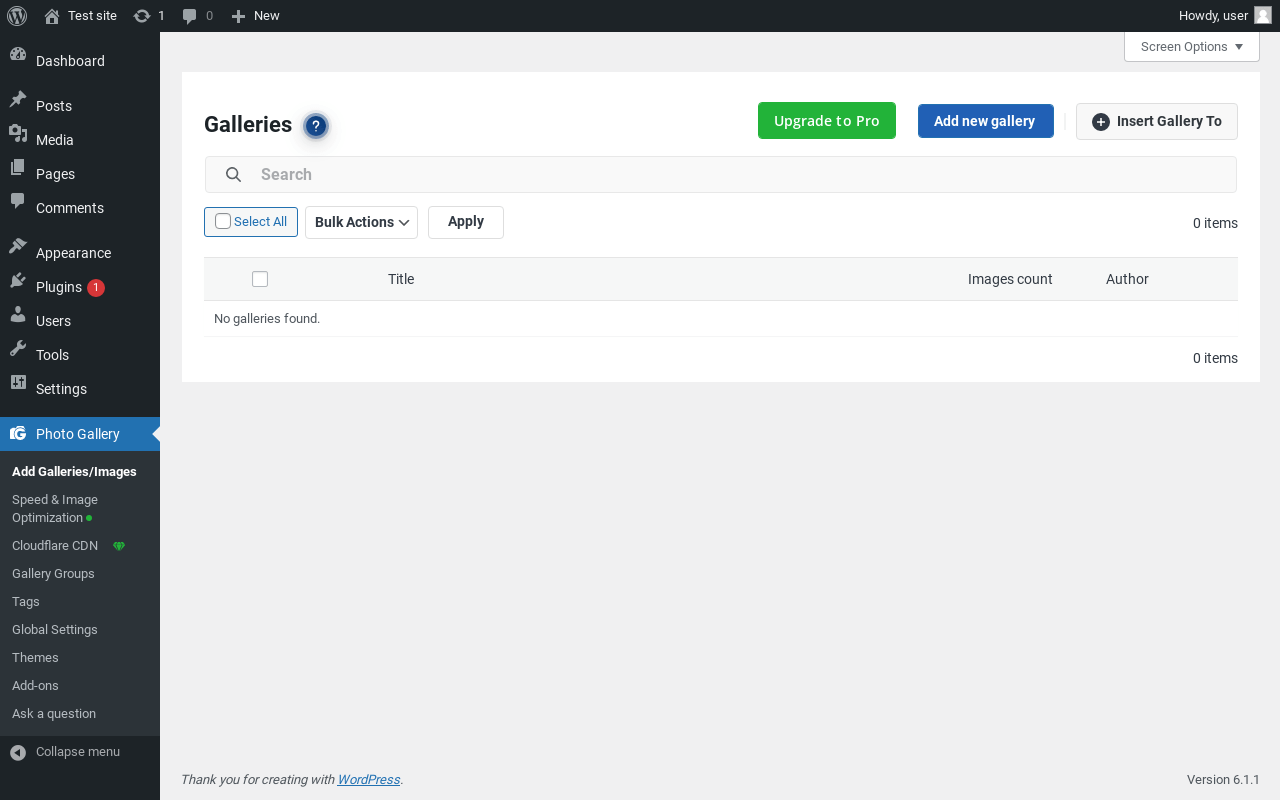Click the Apply button
This screenshot has width=1280, height=800.
click(x=466, y=222)
